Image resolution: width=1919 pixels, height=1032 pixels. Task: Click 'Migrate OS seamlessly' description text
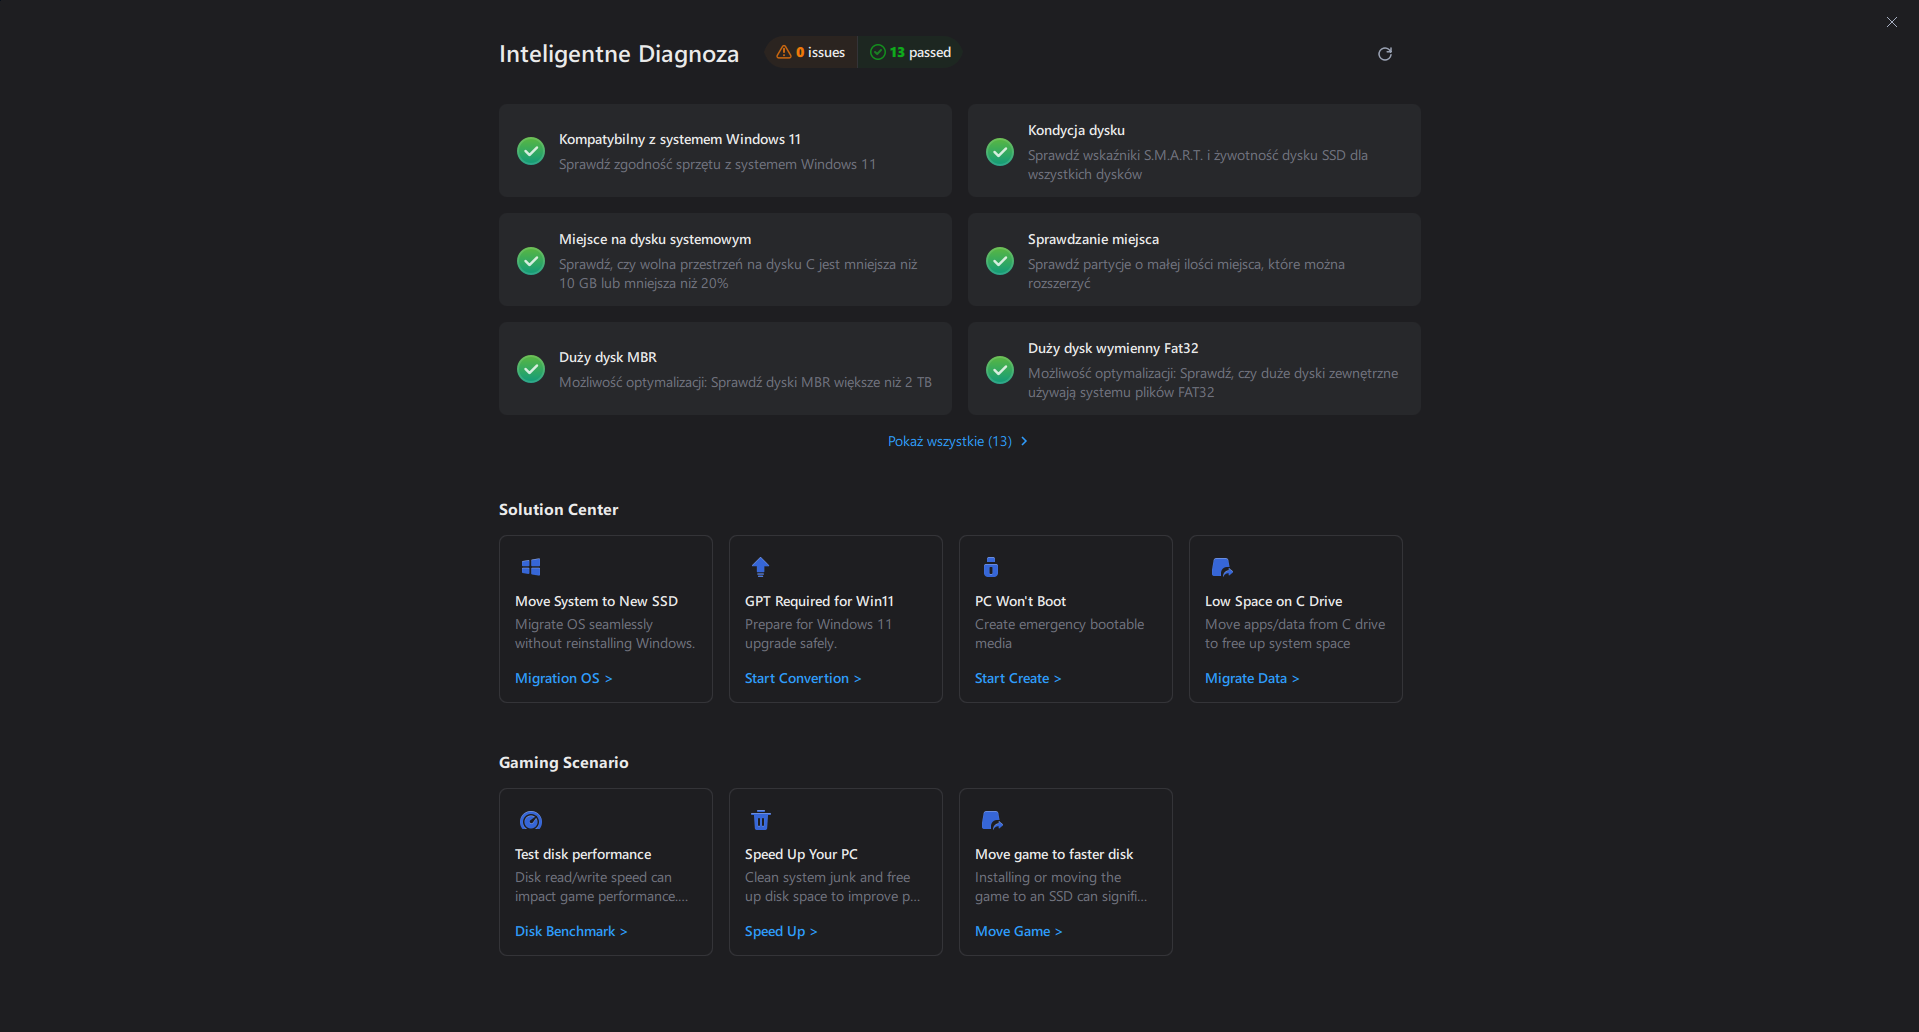605,634
